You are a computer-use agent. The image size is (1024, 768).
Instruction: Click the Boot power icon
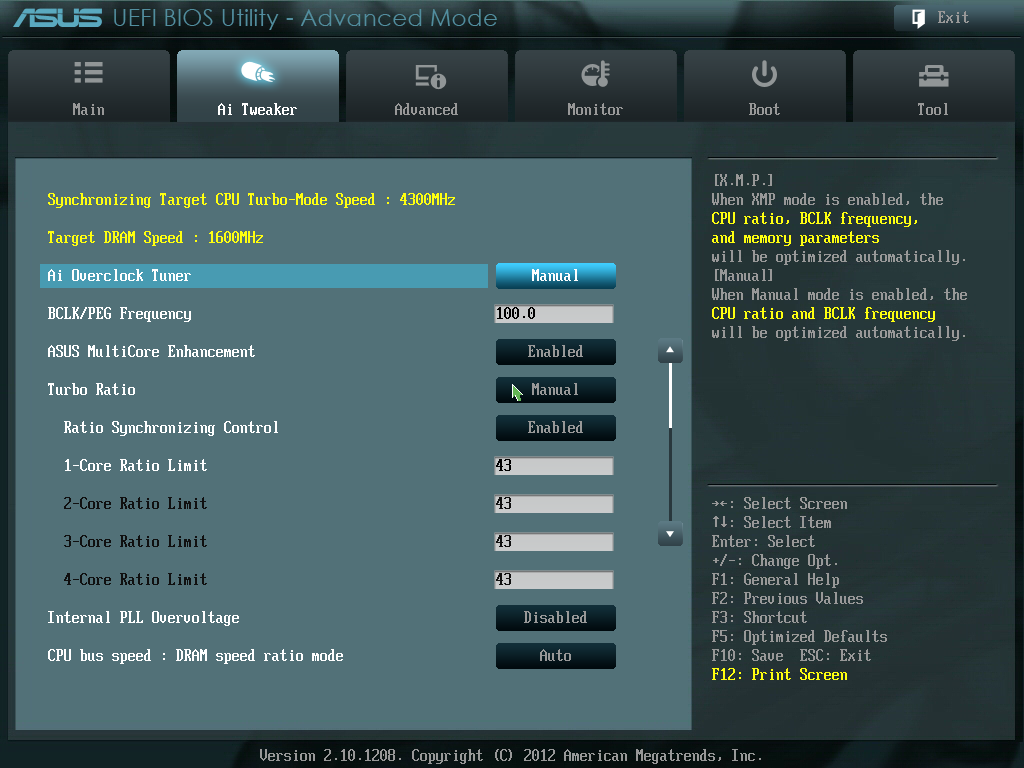click(x=764, y=74)
